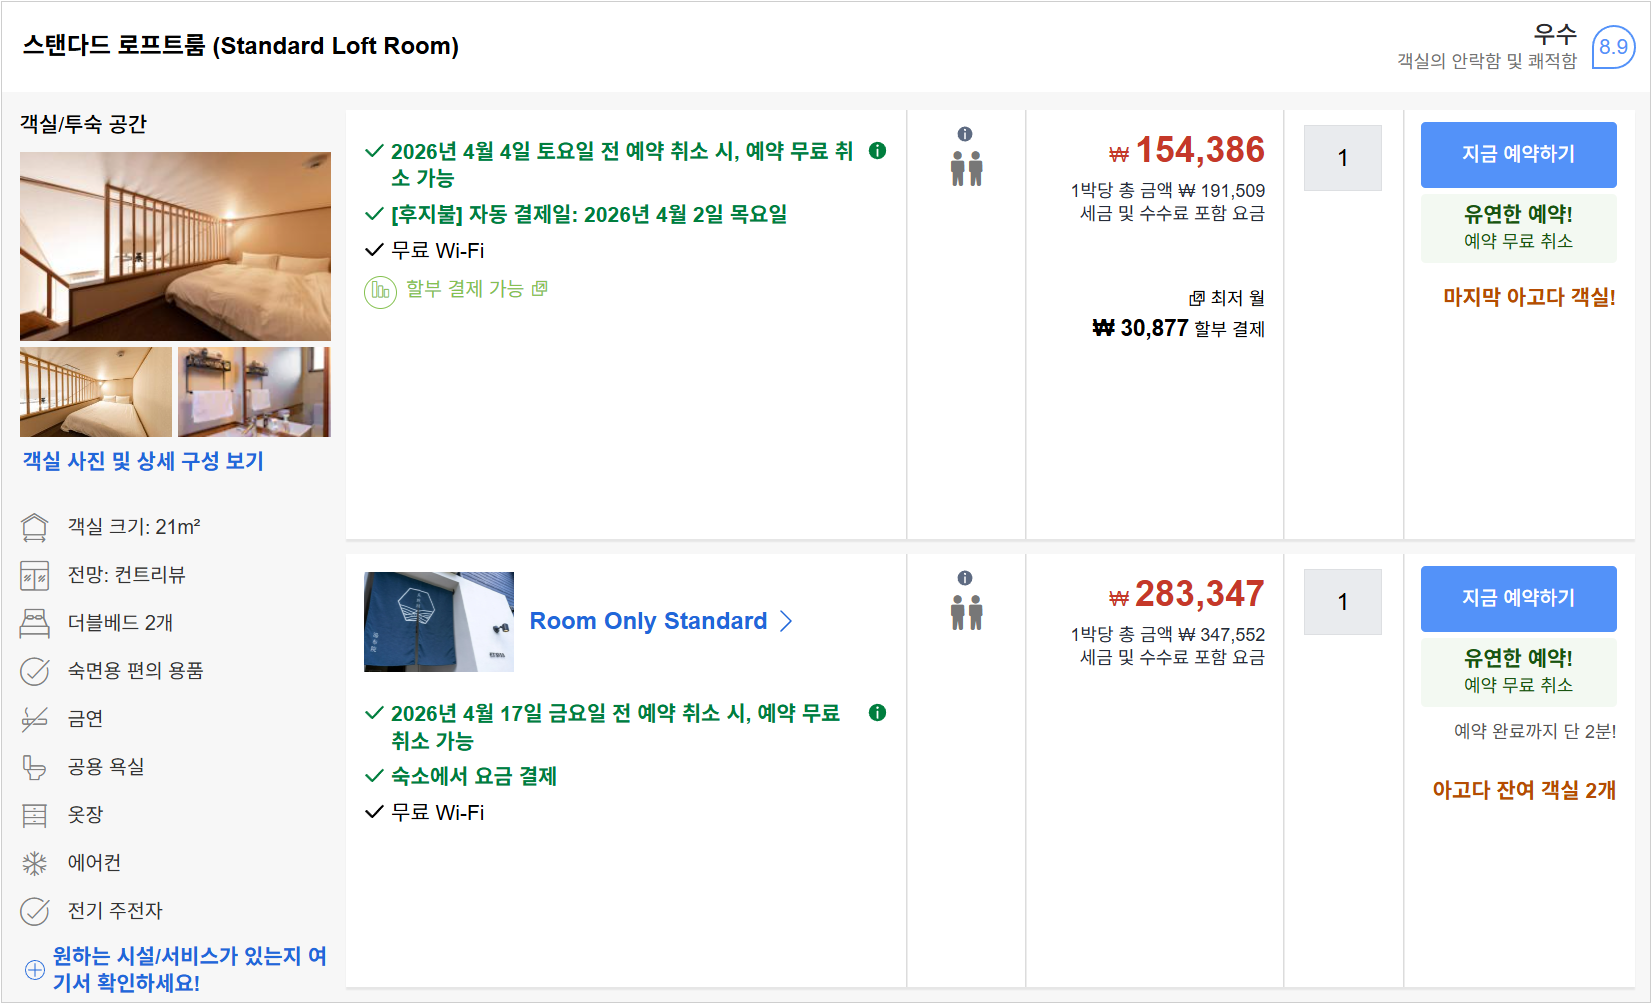View the bathroom sink thumbnail photo
The width and height of the screenshot is (1652, 1004).
click(x=254, y=392)
